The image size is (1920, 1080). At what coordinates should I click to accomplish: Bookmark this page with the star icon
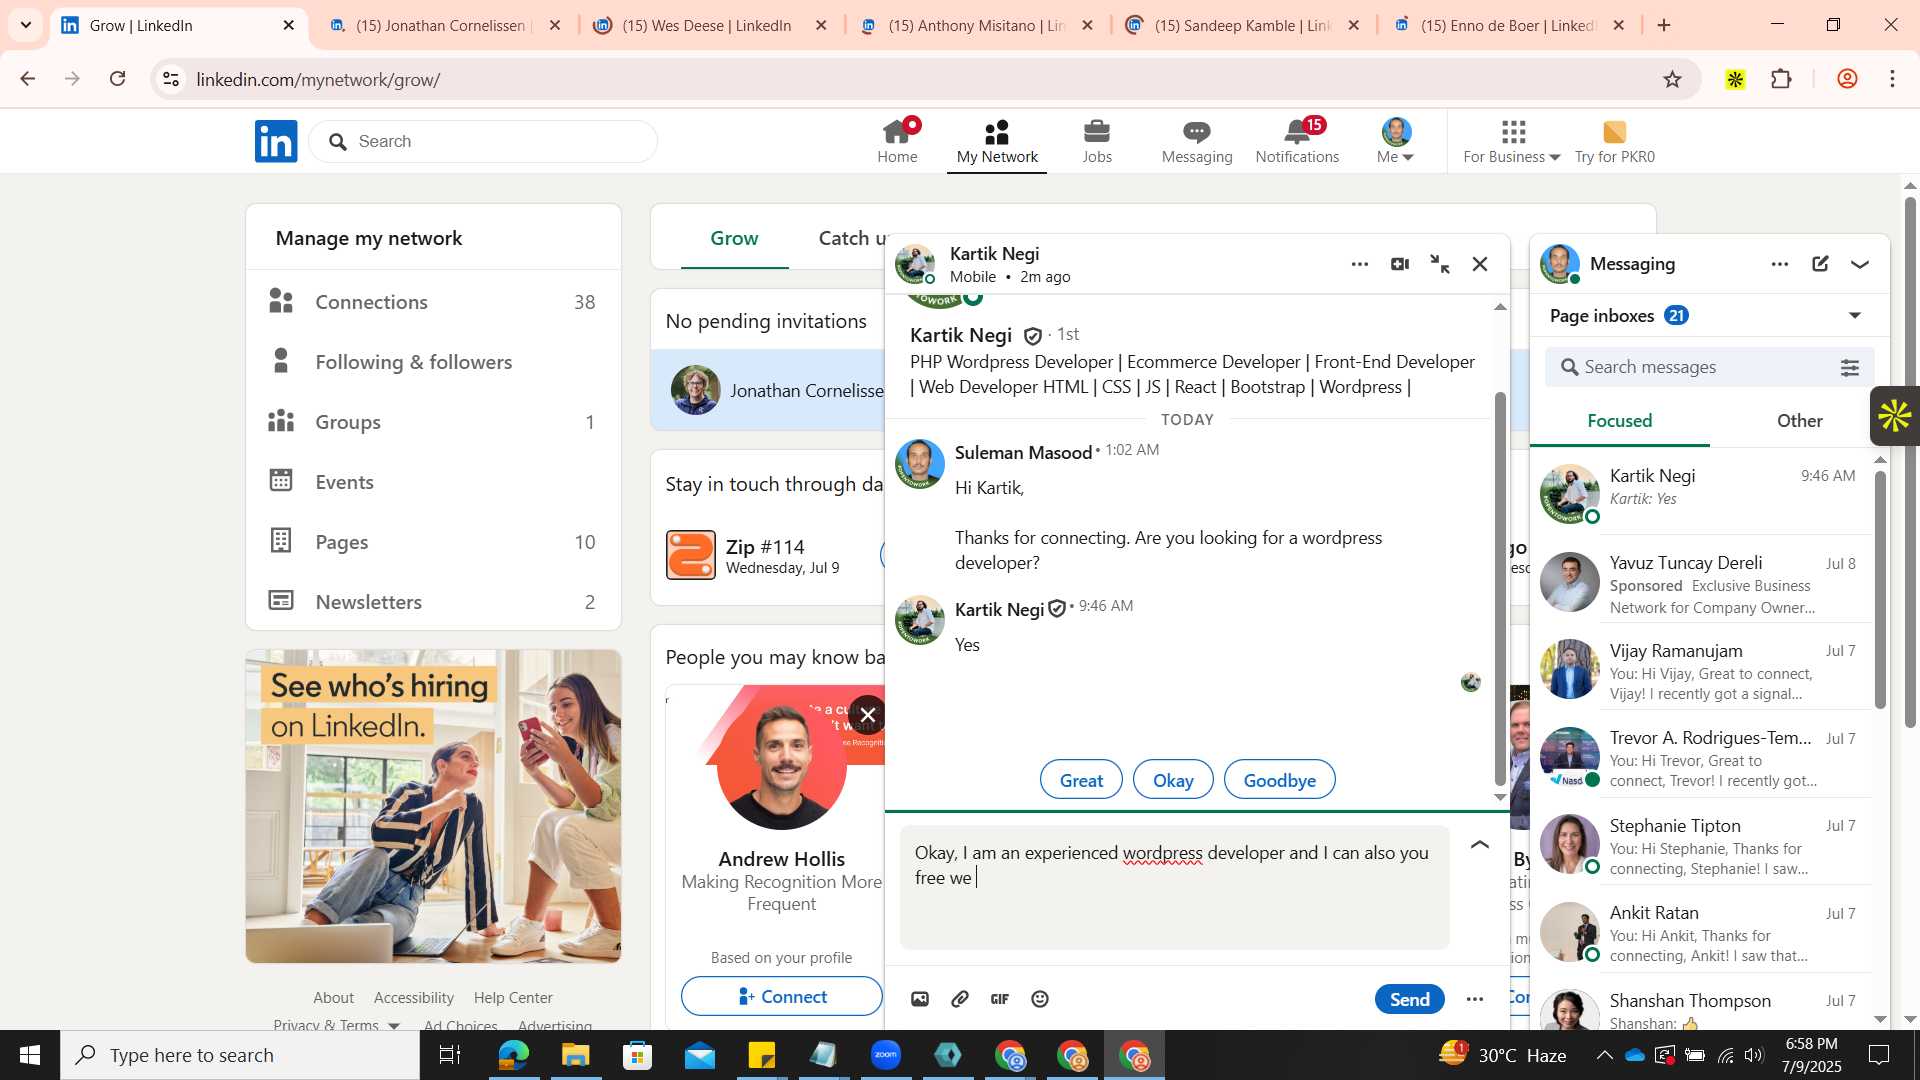click(x=1672, y=79)
